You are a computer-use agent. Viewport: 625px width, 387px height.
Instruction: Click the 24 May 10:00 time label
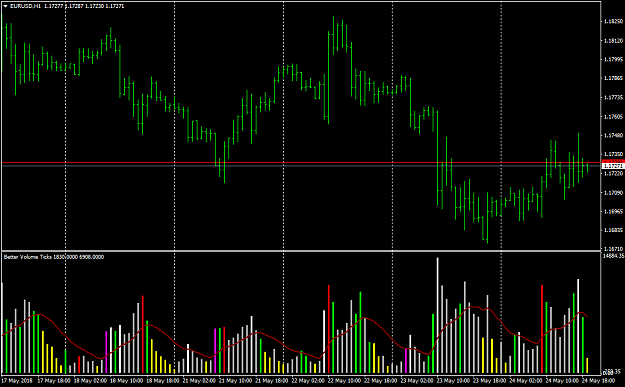pos(562,381)
